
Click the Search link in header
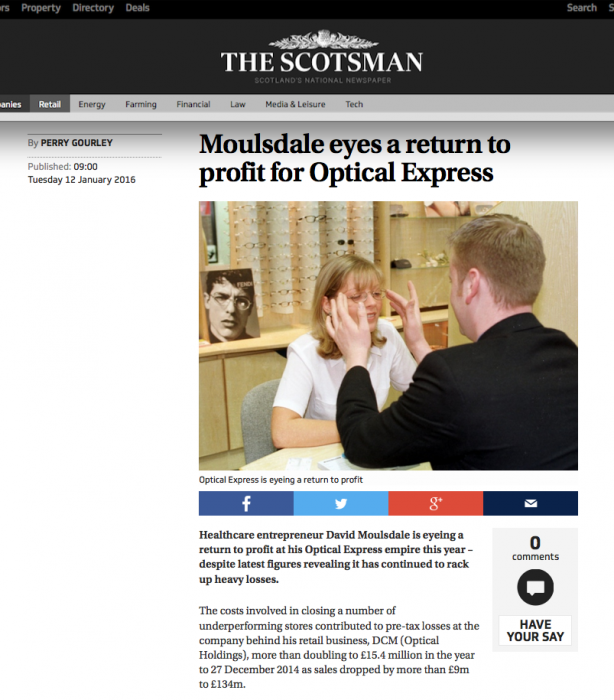click(581, 8)
